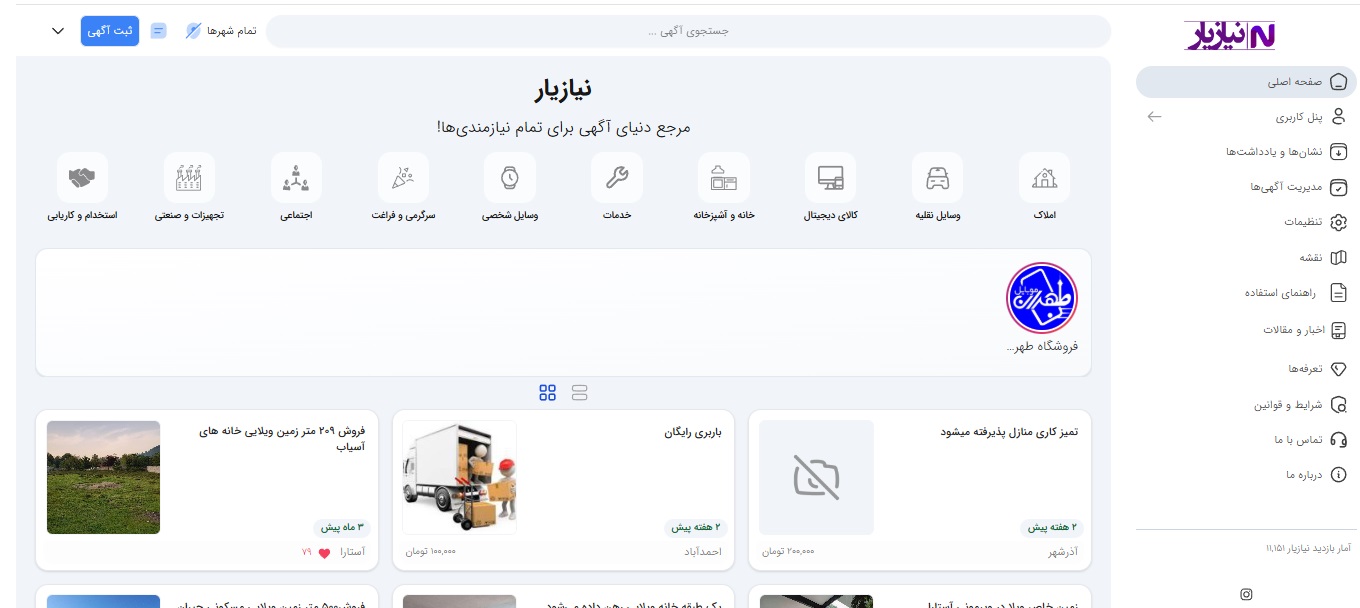
Task: Select the املاک (Real Estate) category icon
Action: click(1044, 177)
